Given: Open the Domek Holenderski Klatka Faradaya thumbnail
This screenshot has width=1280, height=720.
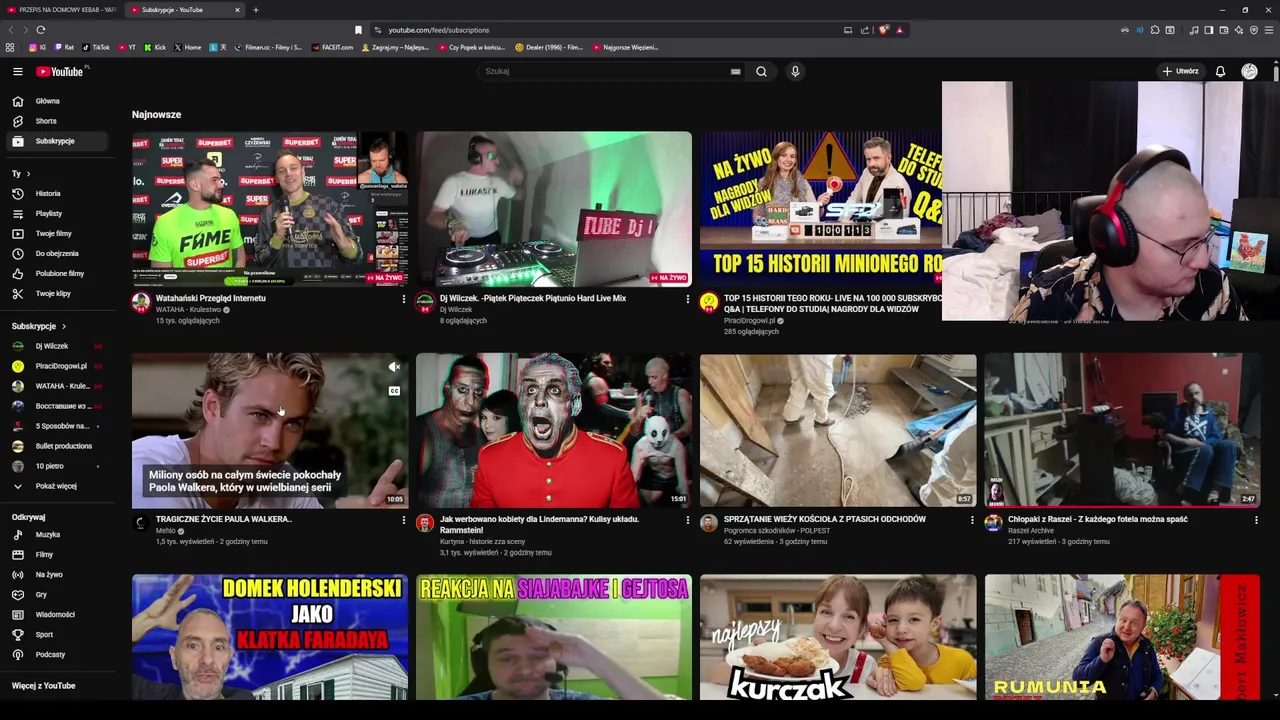Looking at the screenshot, I should pos(270,636).
